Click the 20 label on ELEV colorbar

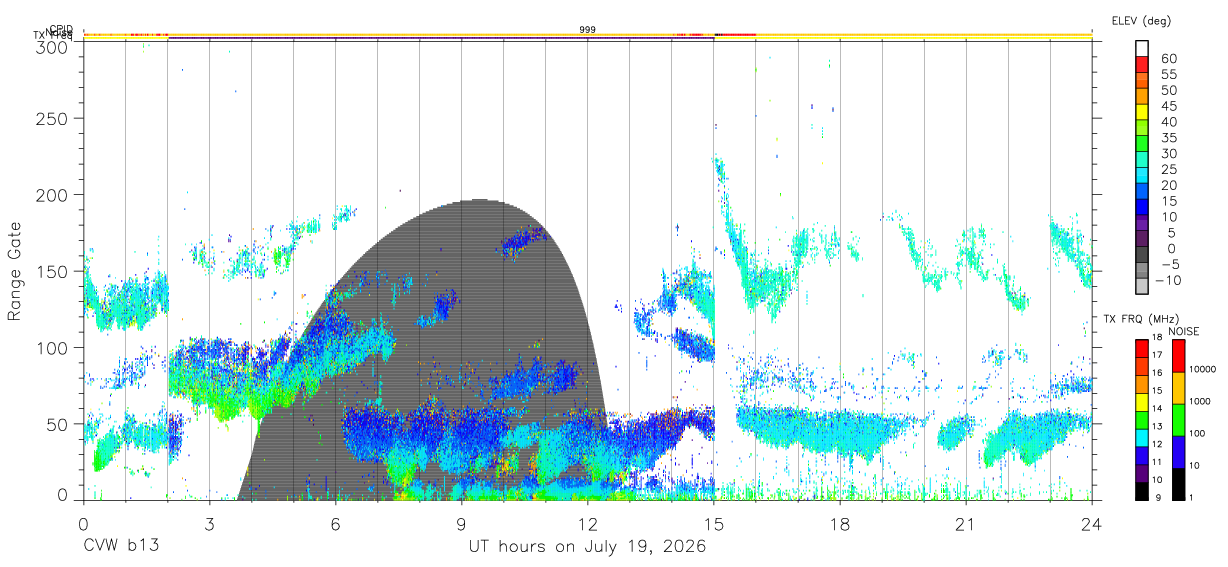(x=1168, y=186)
